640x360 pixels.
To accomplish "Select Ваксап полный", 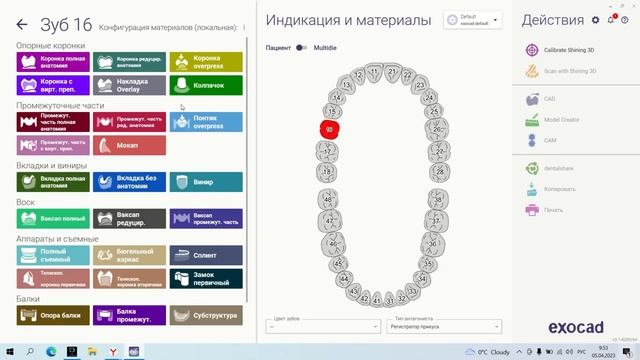I will coord(53,219).
